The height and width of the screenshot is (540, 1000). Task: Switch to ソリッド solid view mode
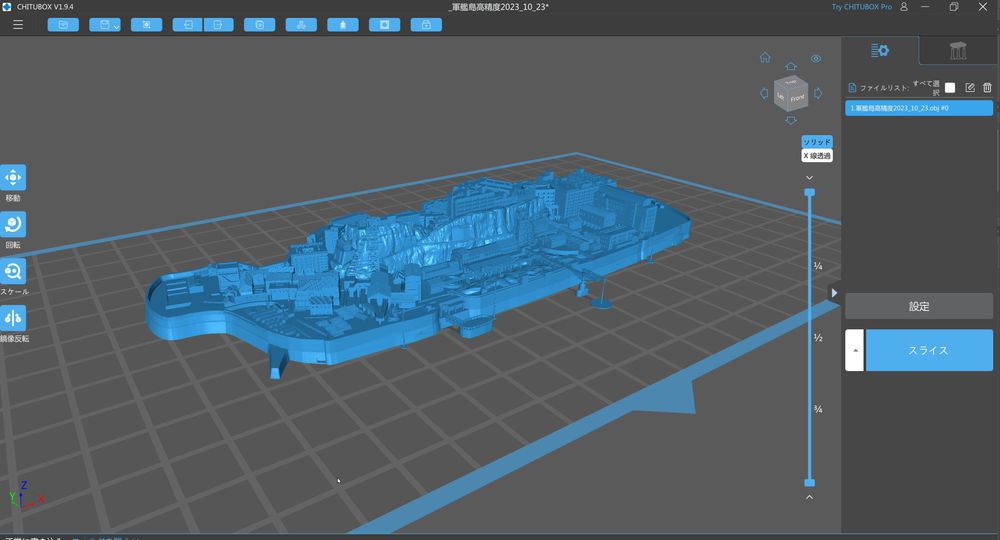[817, 142]
